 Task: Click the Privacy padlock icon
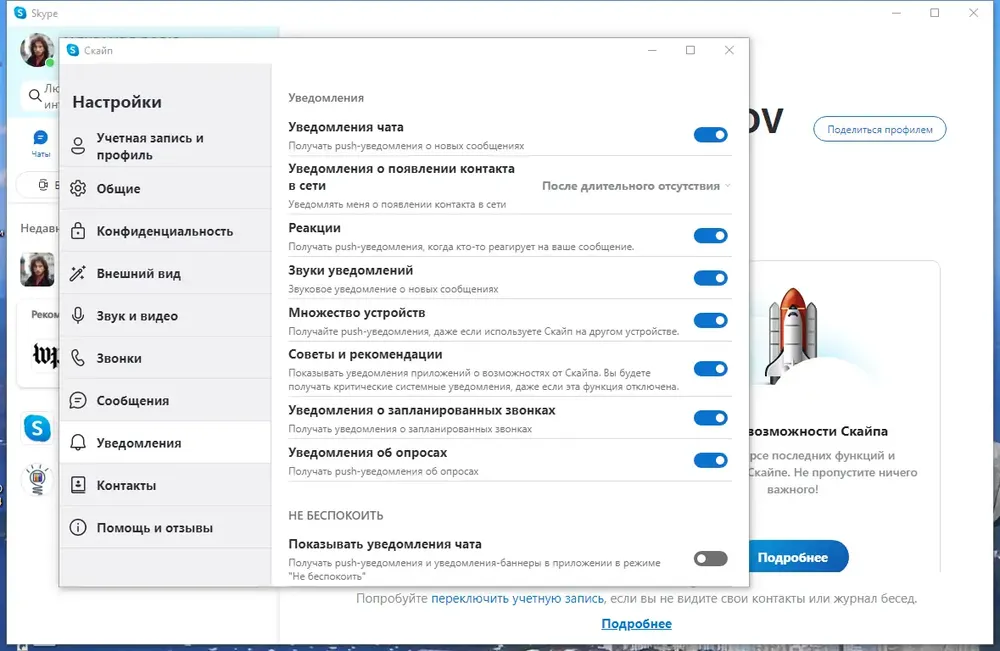tap(78, 231)
